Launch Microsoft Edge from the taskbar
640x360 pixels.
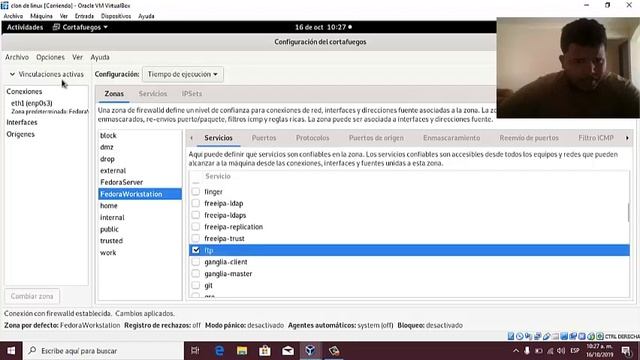[219, 351]
